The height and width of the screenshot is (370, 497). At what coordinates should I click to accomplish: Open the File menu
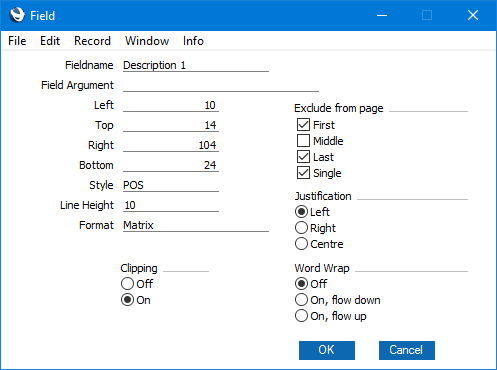[x=17, y=41]
